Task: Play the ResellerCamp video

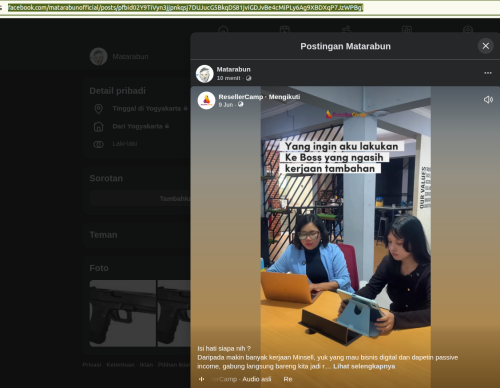Action: click(346, 237)
